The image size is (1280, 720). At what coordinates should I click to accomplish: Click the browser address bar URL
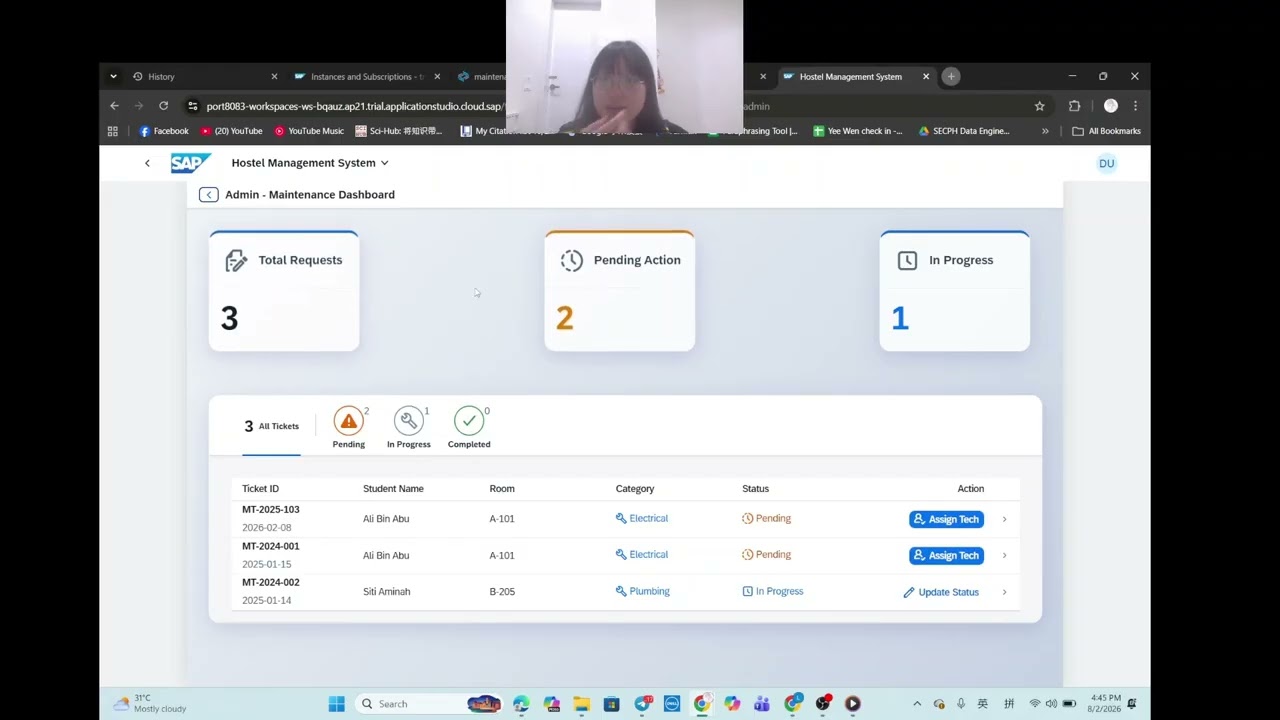tap(353, 106)
